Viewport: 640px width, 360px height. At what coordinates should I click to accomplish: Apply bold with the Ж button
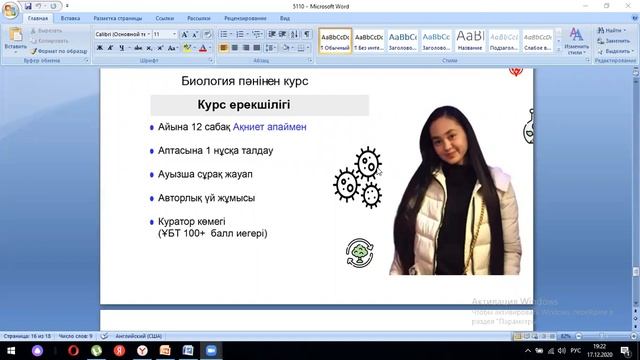click(x=100, y=48)
